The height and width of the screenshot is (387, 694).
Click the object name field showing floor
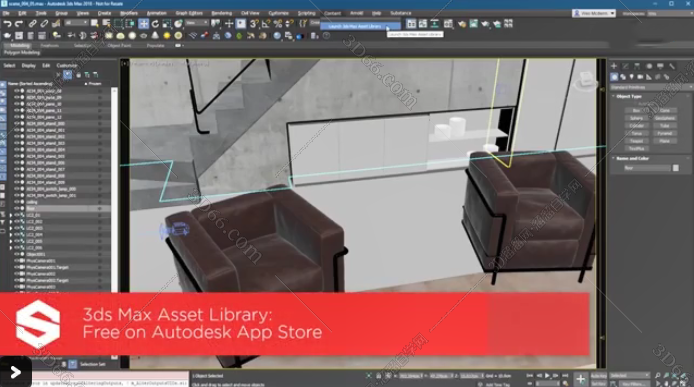[x=647, y=168]
